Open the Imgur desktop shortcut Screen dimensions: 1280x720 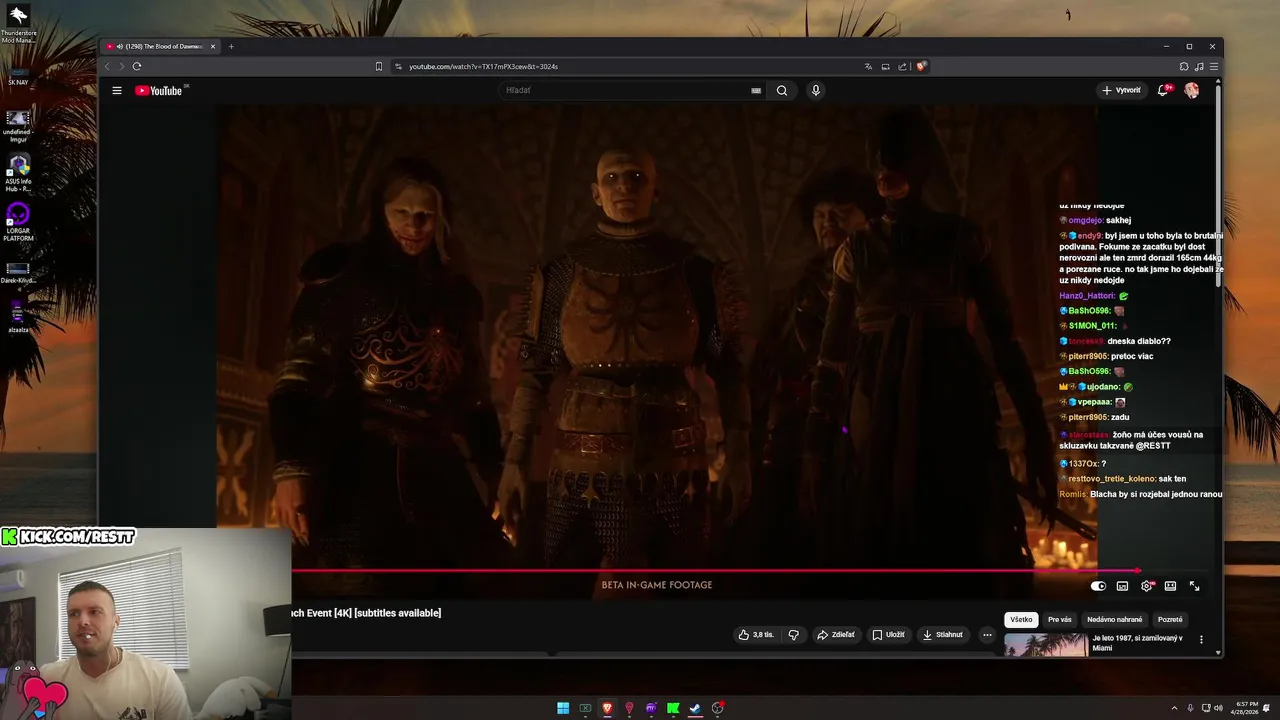[18, 125]
